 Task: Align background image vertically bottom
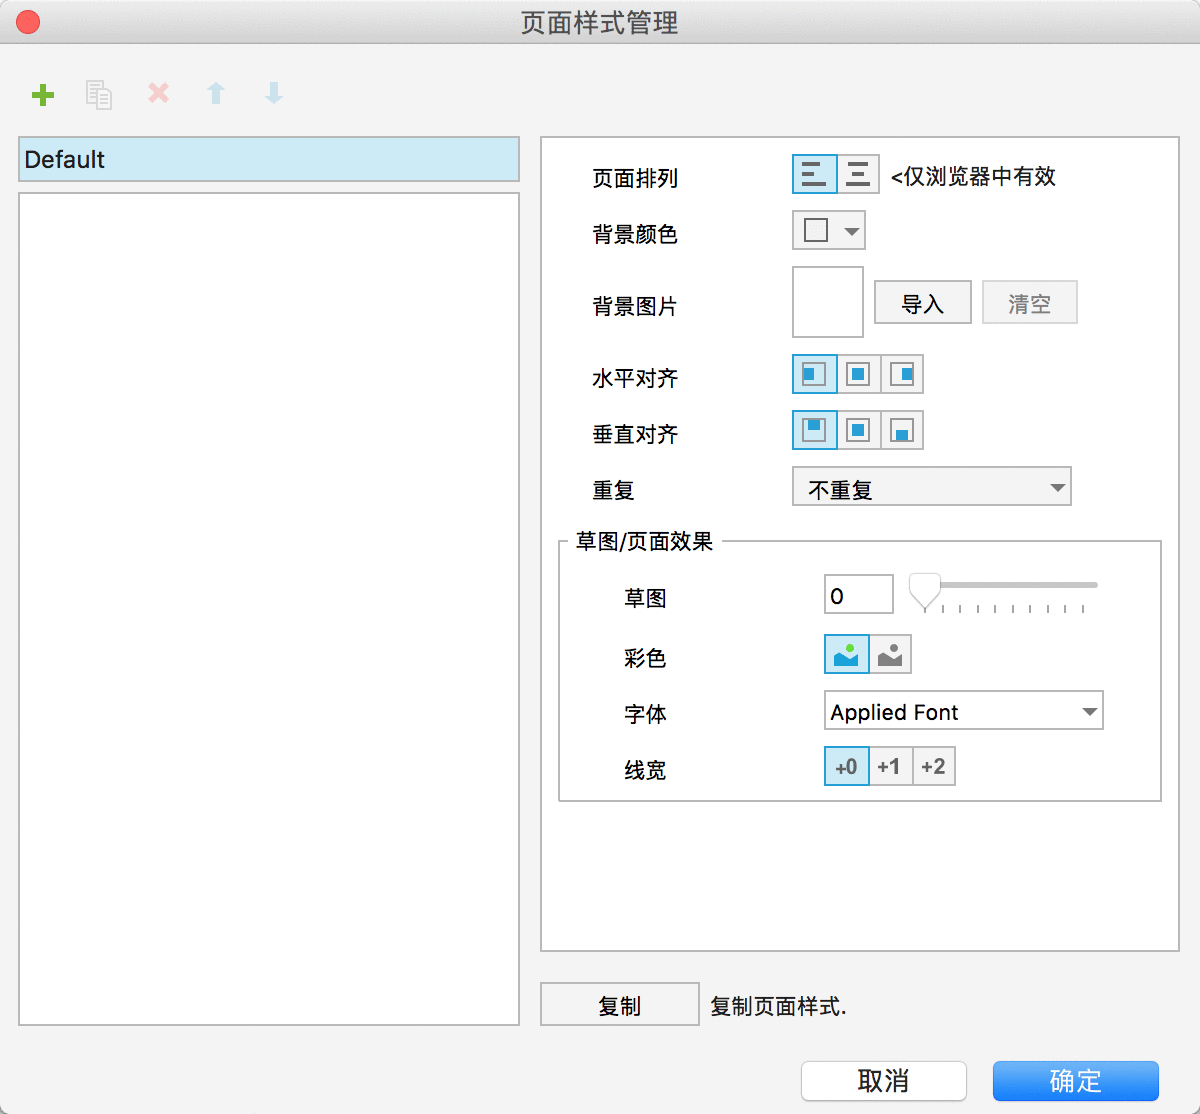[902, 430]
